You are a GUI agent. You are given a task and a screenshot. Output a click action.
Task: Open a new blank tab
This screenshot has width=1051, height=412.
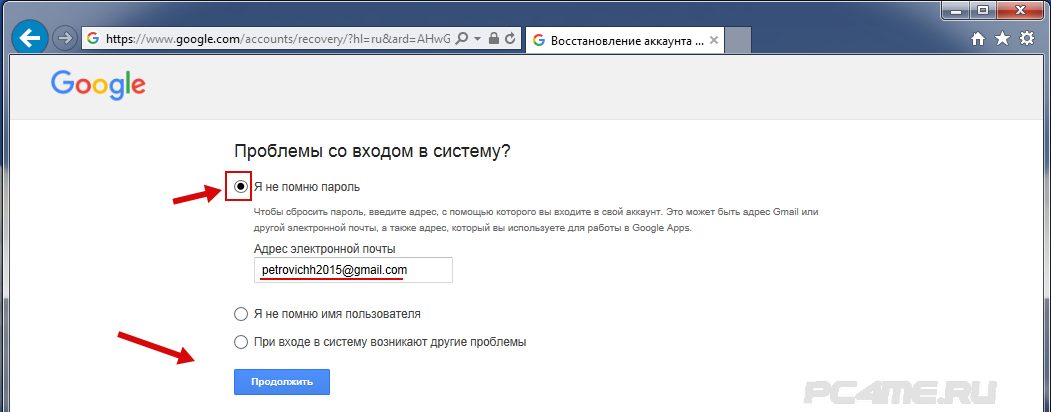click(739, 40)
